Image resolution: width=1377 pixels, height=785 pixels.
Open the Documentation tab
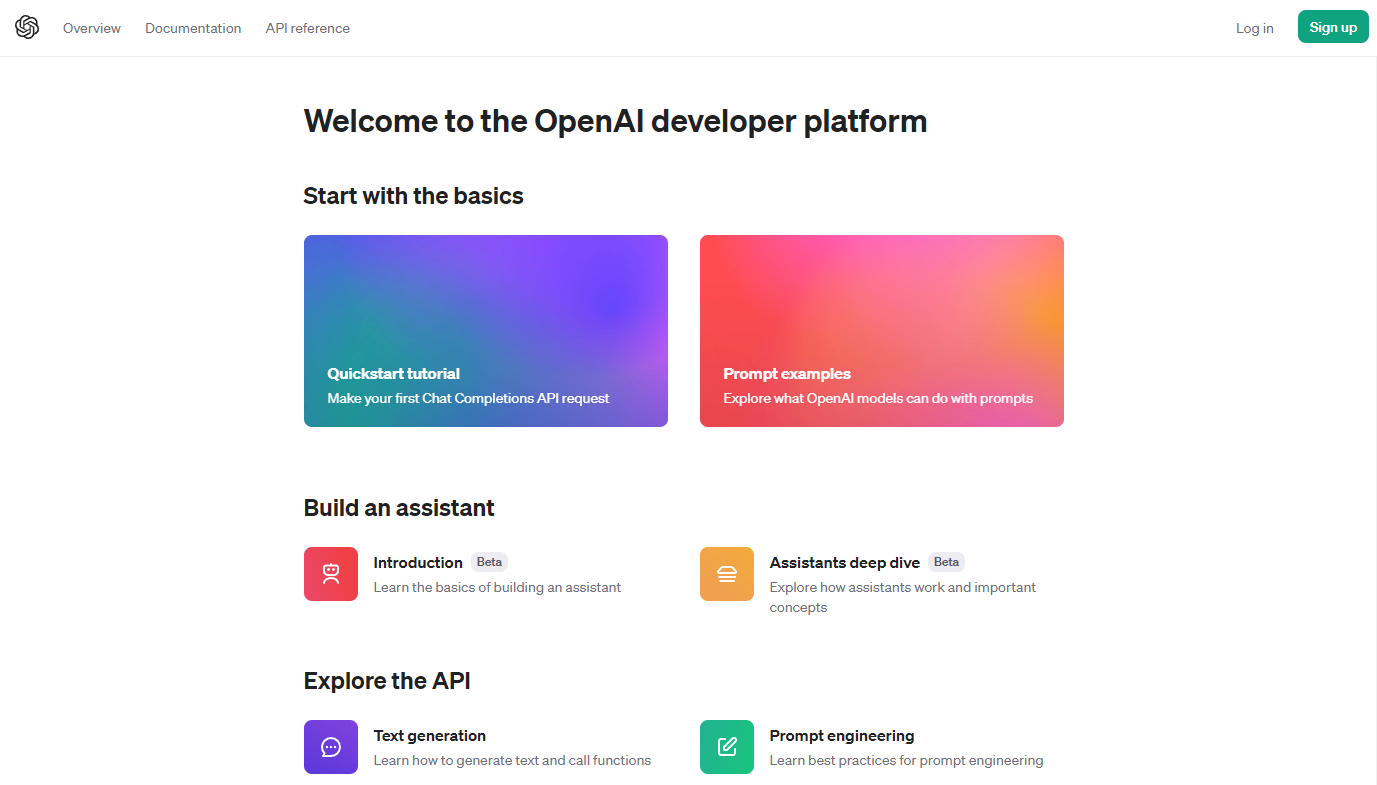coord(193,28)
